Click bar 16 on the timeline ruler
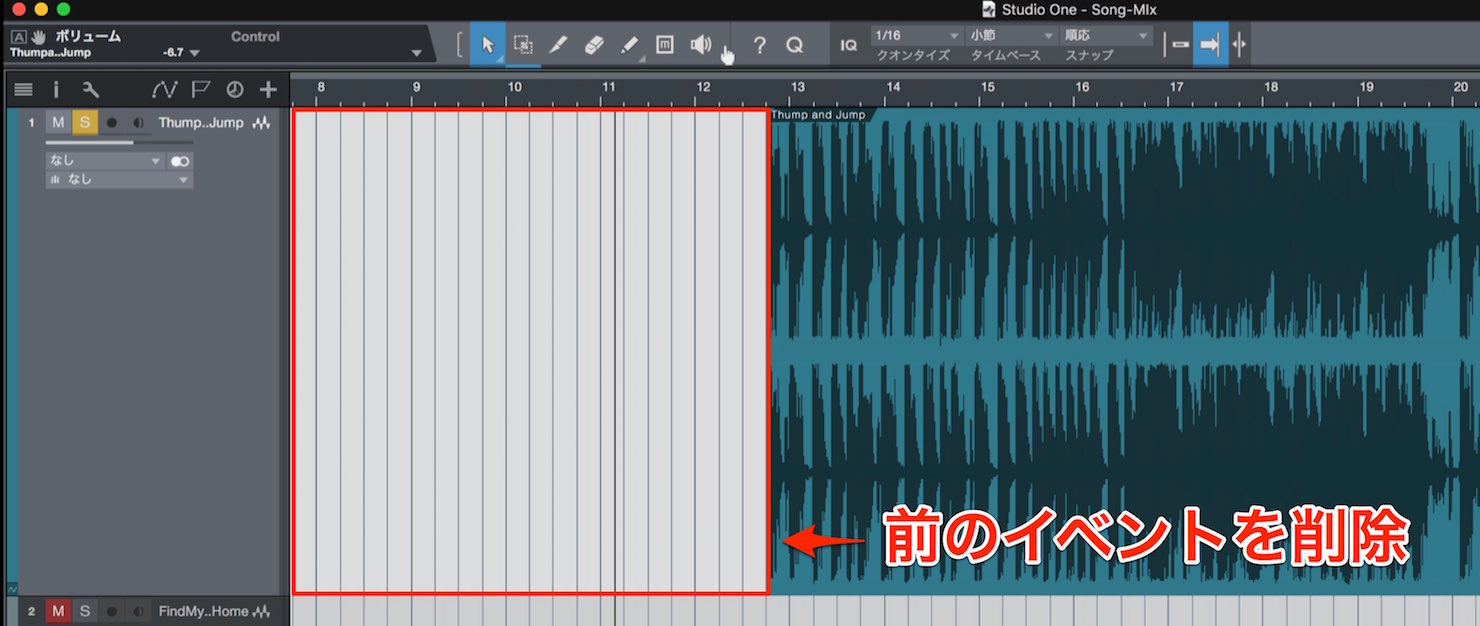Image resolution: width=1480 pixels, height=626 pixels. (x=1081, y=88)
